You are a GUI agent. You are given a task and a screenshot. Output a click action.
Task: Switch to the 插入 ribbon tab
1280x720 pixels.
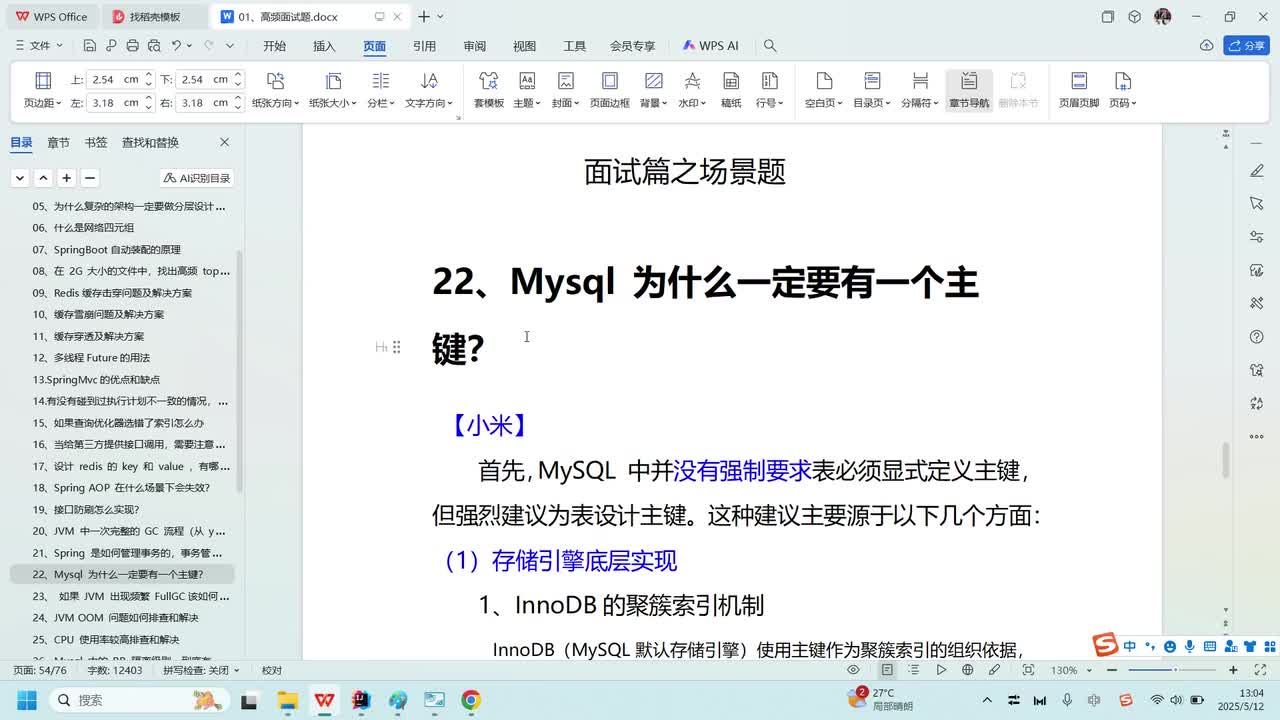324,46
